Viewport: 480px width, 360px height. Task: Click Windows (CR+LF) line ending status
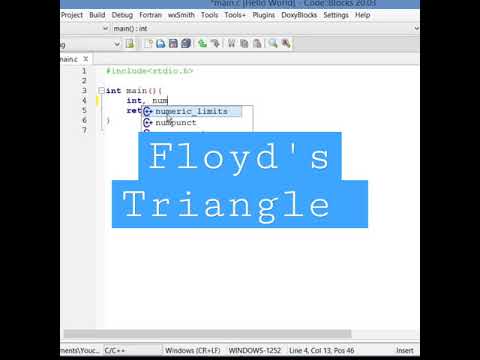[x=193, y=350]
